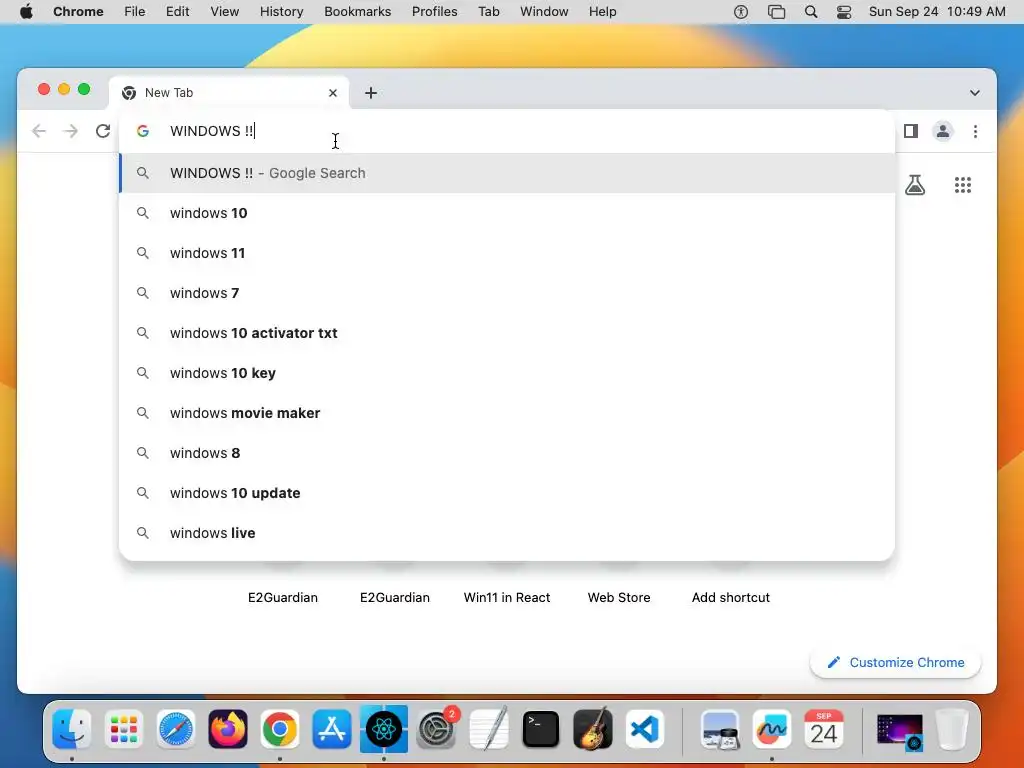Click the Spotlight search icon in menu bar

pos(810,12)
